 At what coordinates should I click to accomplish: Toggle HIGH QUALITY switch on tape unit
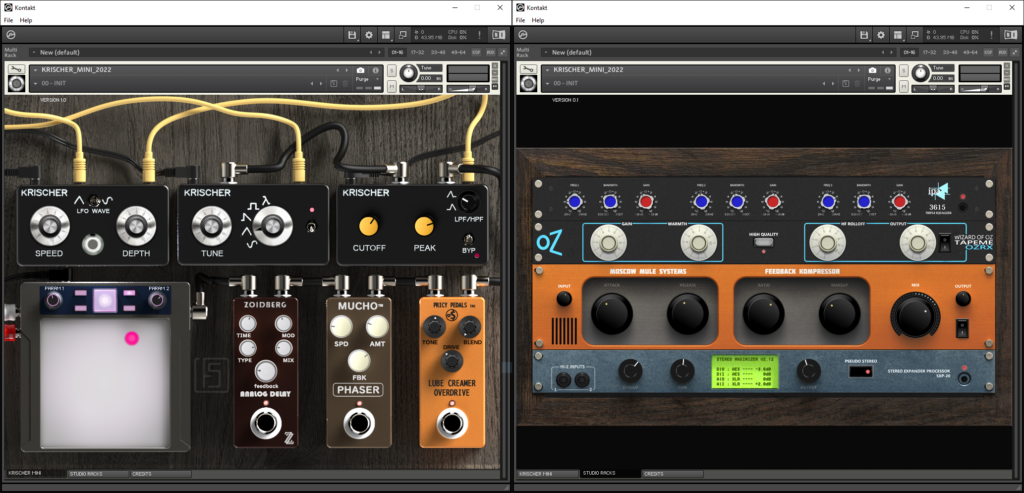(x=763, y=243)
